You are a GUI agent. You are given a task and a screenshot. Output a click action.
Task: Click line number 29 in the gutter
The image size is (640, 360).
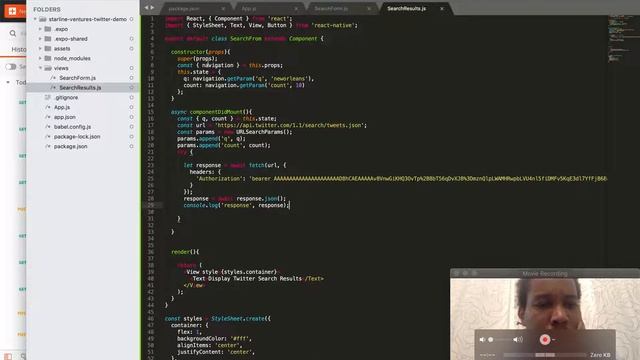150,205
